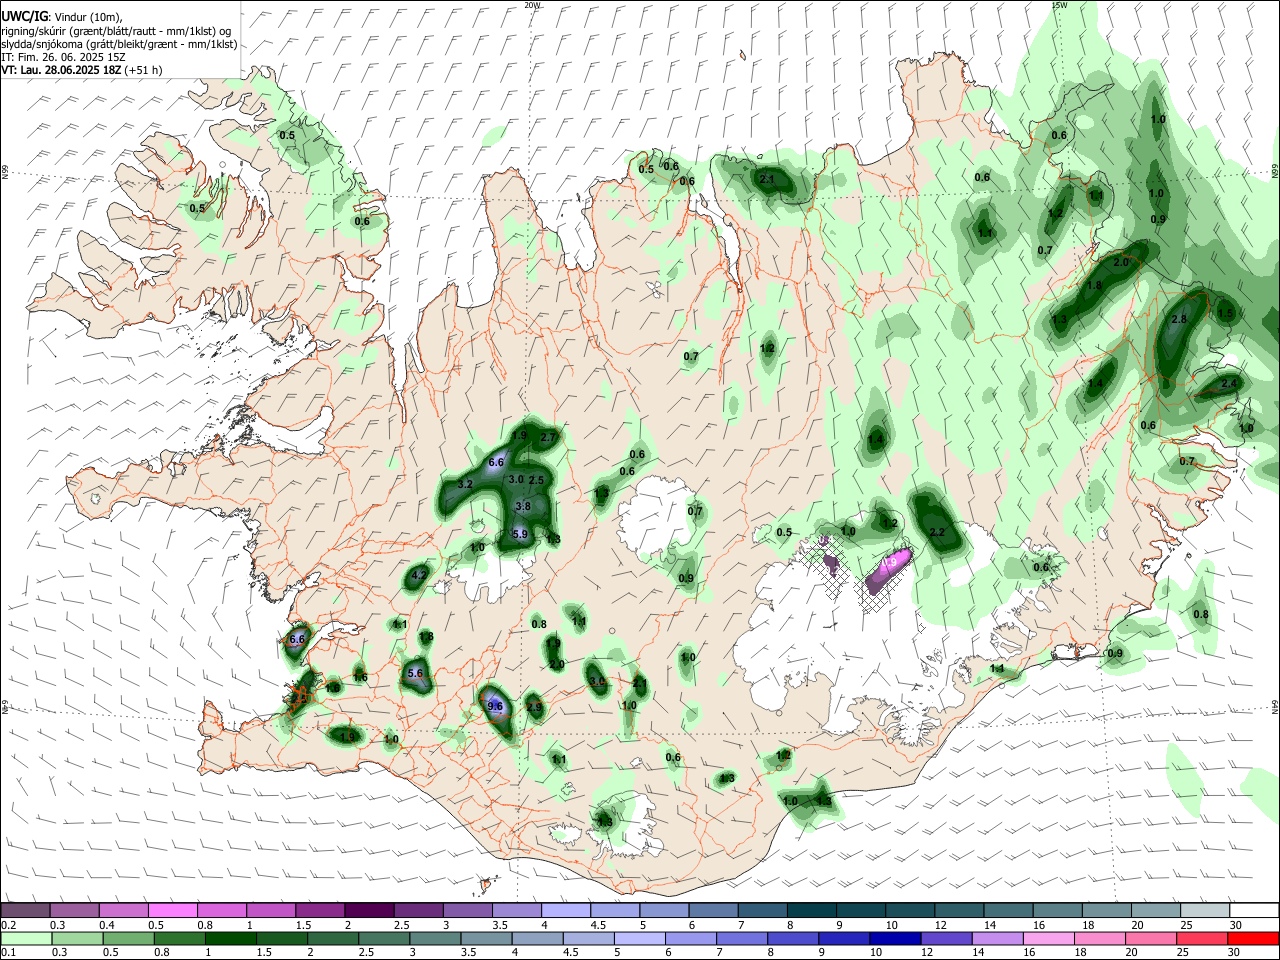Click the 5.9 precipitation value
1280x960 pixels.
pos(519,535)
